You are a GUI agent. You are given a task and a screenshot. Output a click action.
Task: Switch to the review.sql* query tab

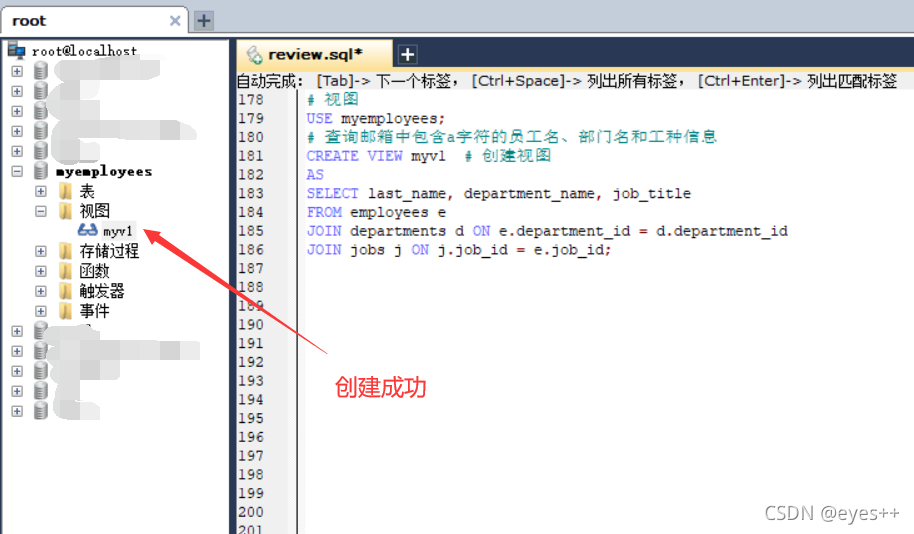click(315, 54)
